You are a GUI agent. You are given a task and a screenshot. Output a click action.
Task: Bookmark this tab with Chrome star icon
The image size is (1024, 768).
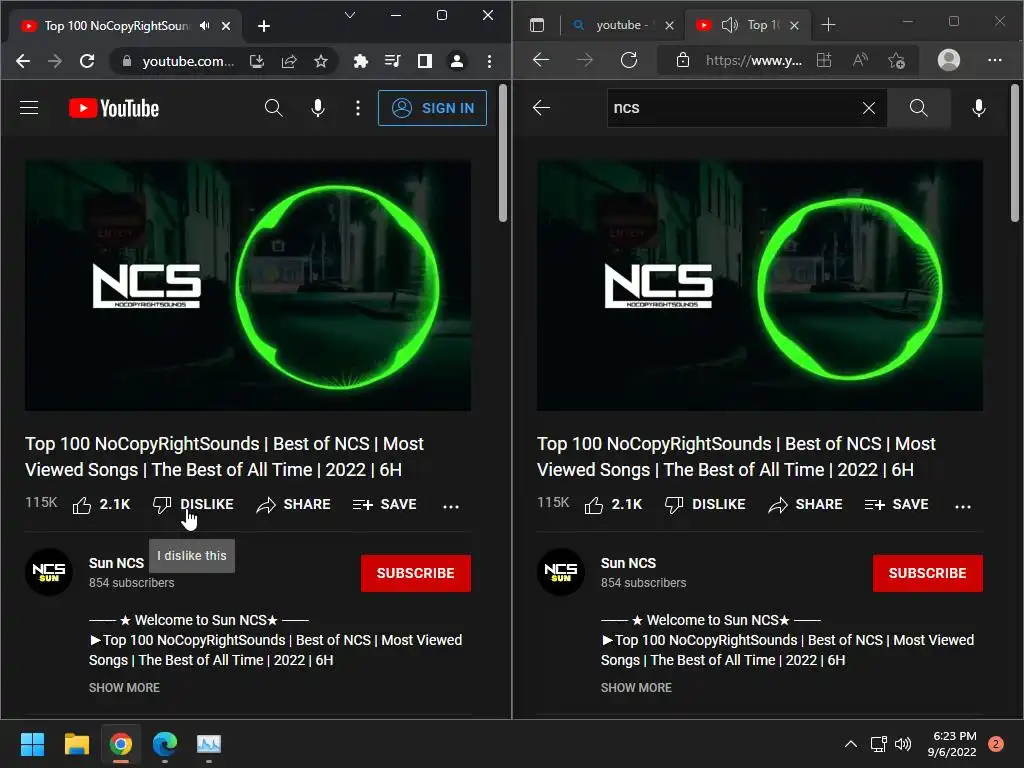321,61
